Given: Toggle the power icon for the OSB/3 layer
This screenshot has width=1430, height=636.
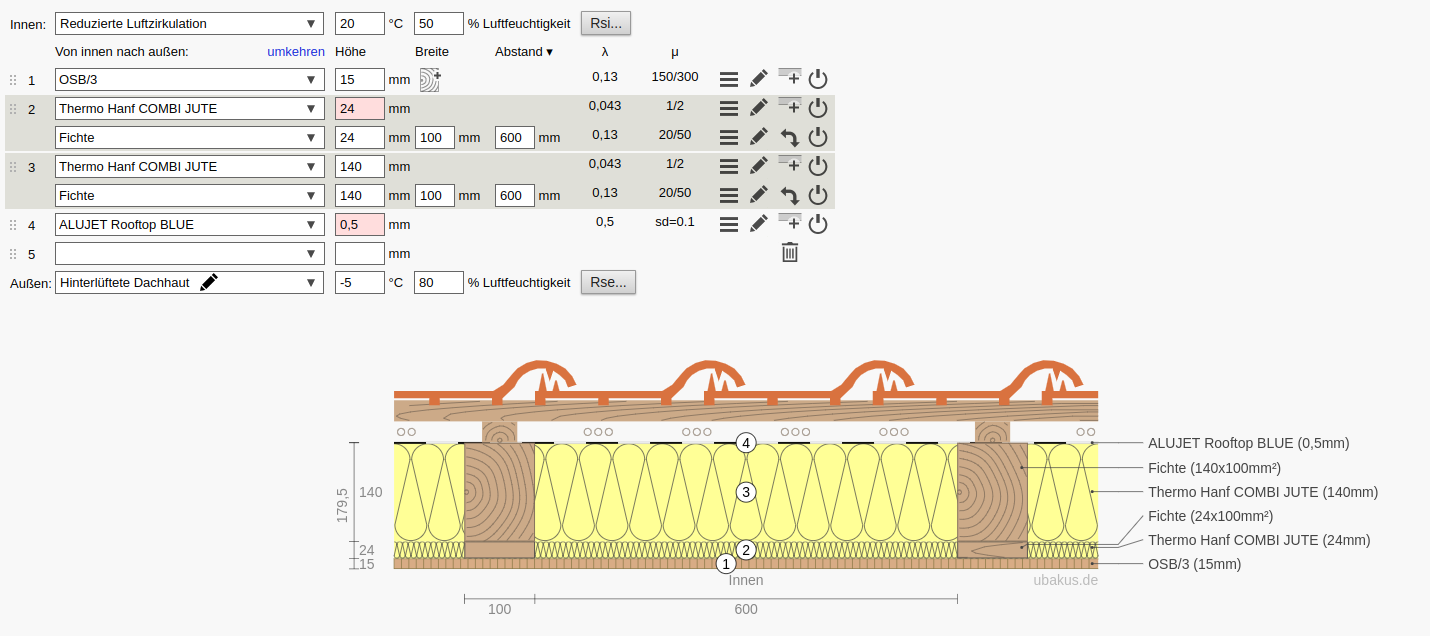Looking at the screenshot, I should point(818,79).
